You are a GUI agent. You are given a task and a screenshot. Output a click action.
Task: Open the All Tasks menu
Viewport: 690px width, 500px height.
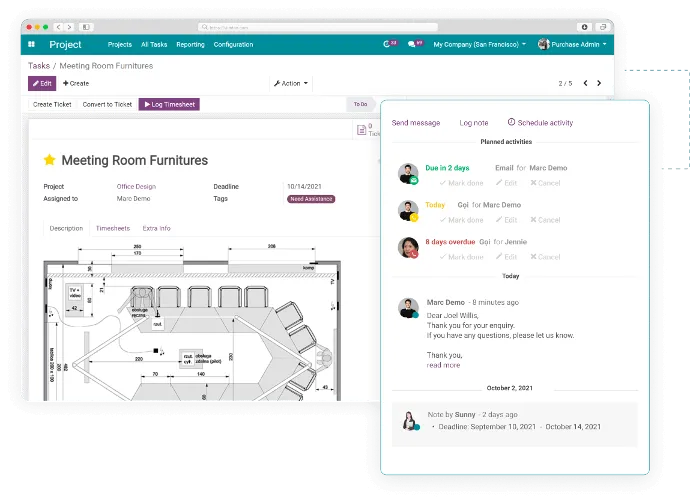[x=154, y=44]
